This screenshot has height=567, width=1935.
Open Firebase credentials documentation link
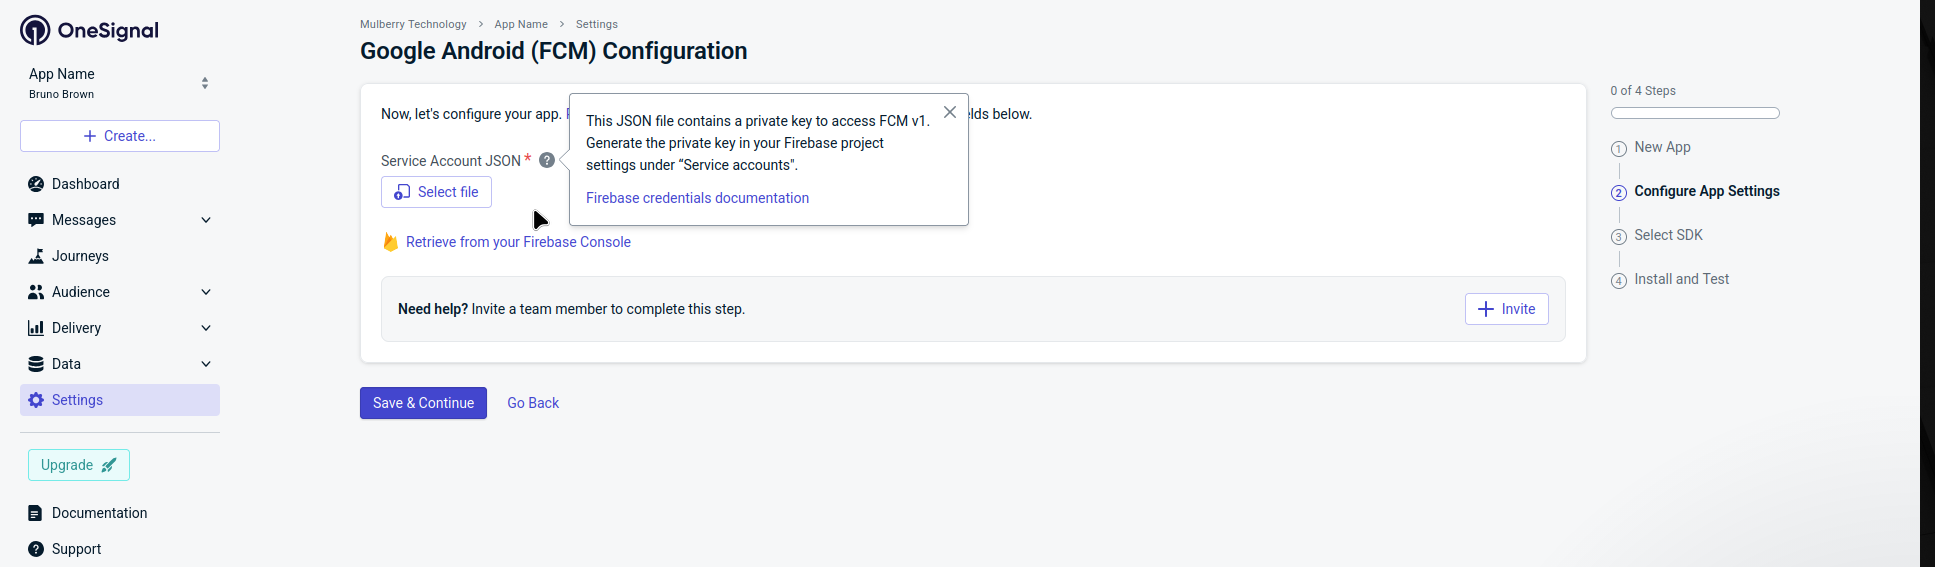pos(697,198)
